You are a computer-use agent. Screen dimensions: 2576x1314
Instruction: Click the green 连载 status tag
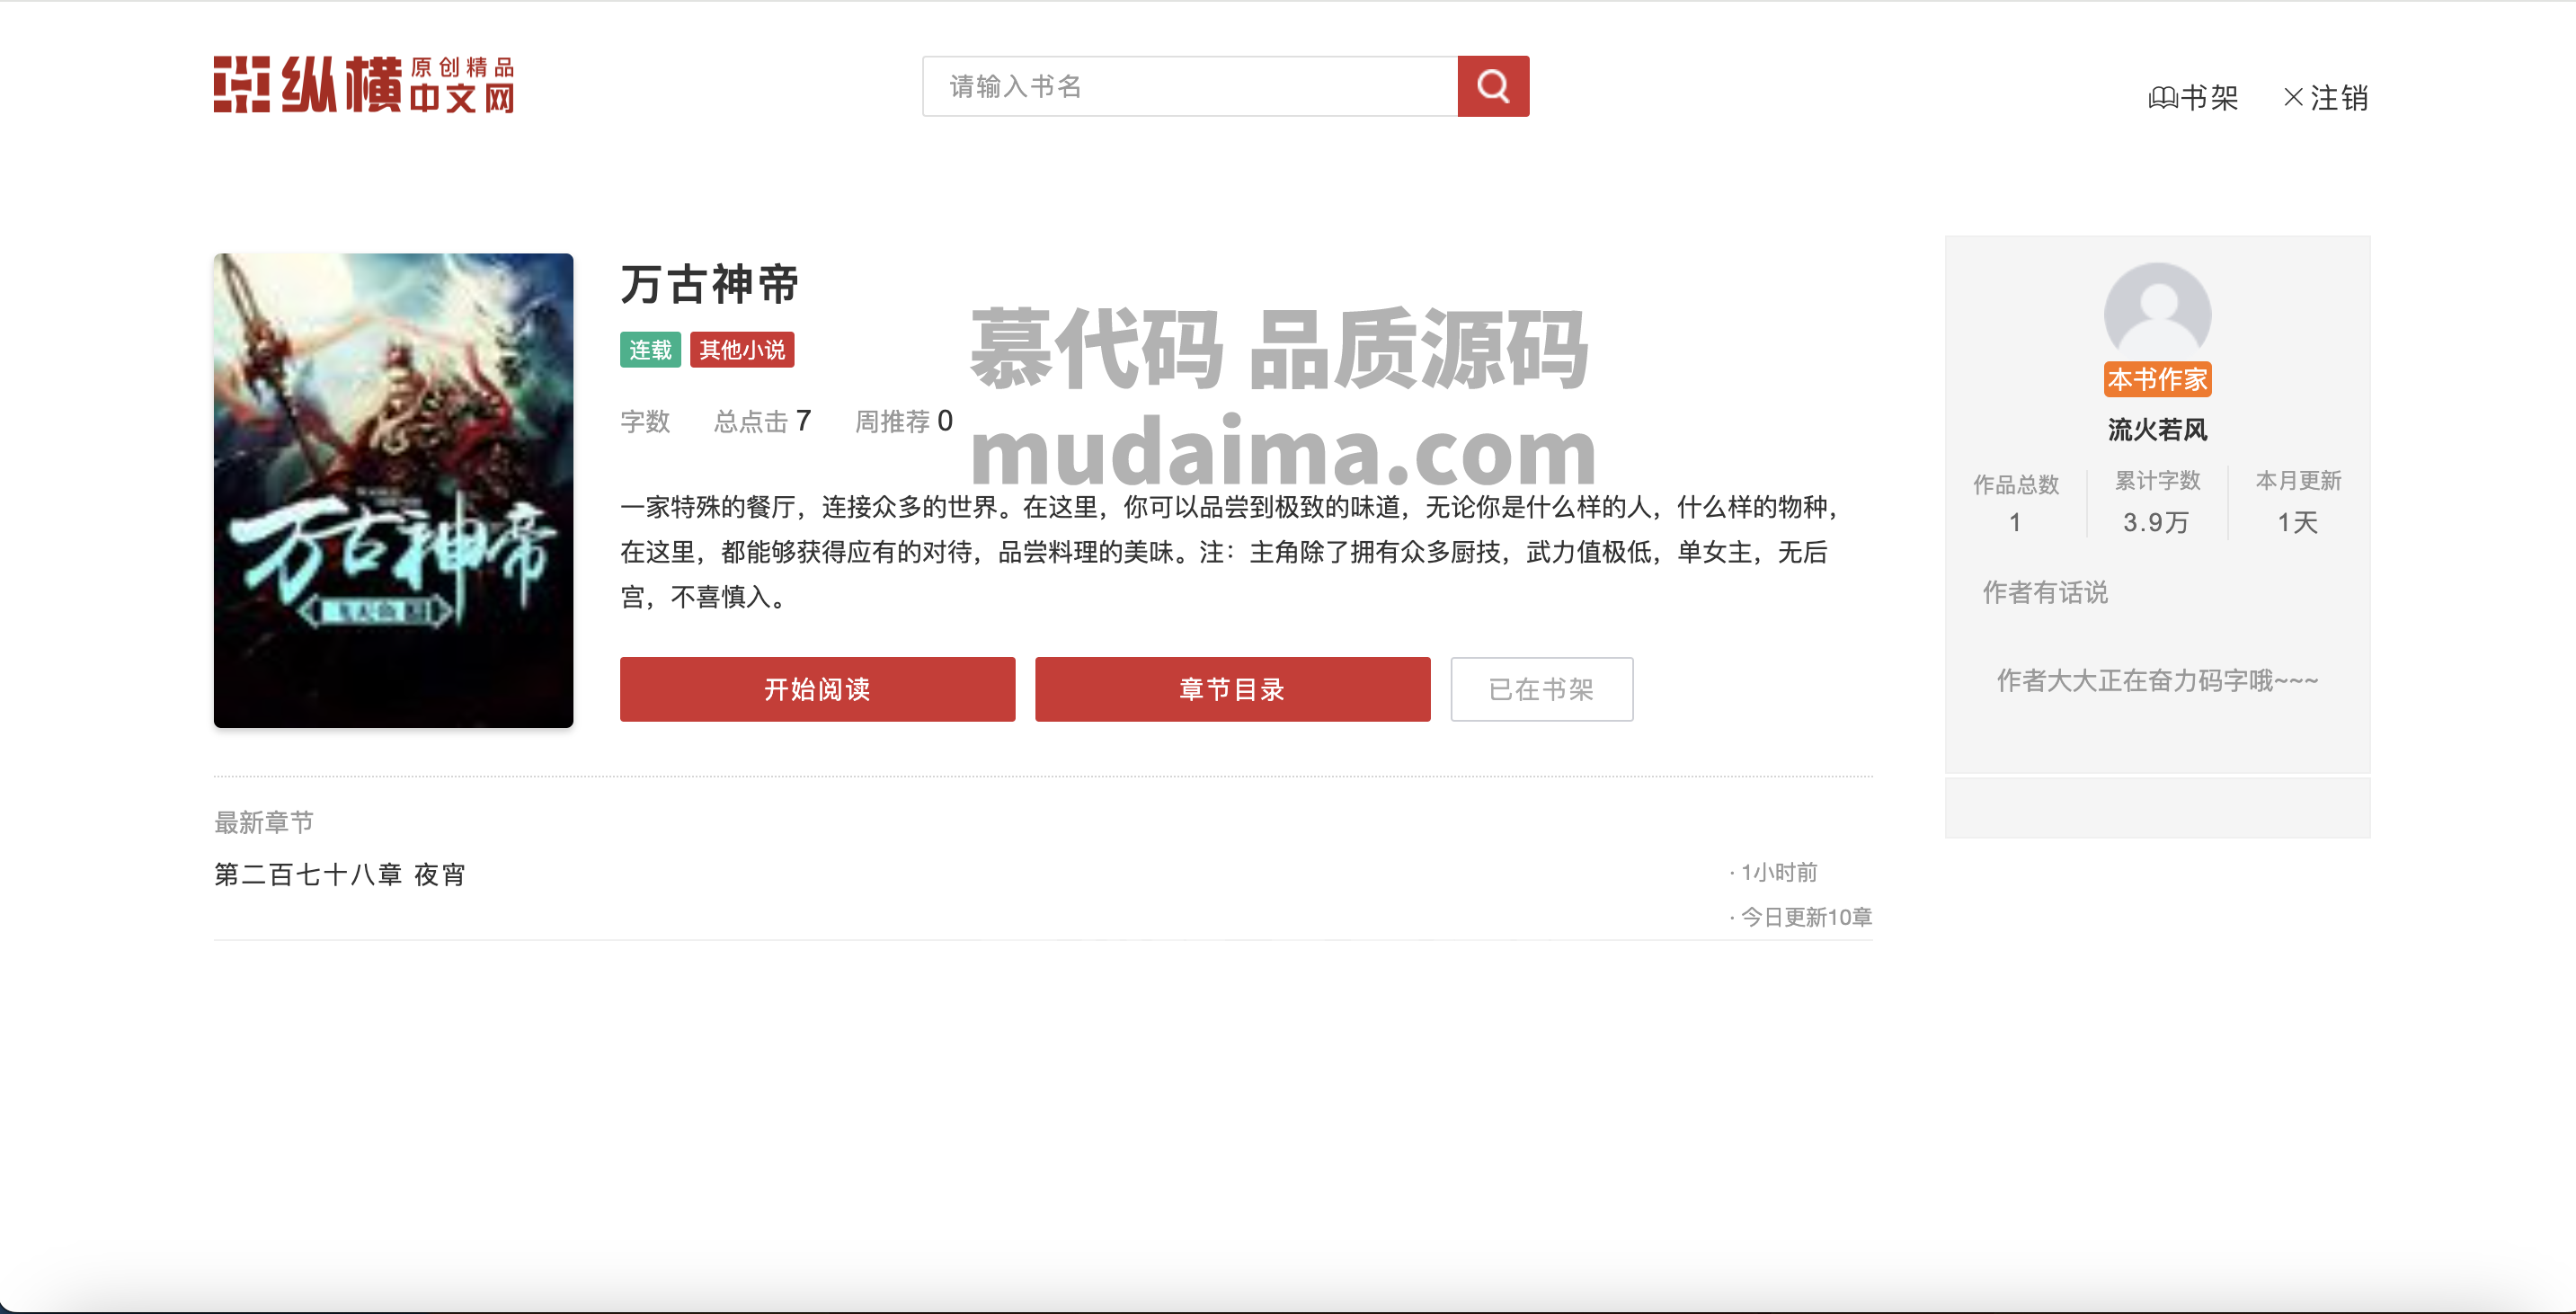(650, 350)
